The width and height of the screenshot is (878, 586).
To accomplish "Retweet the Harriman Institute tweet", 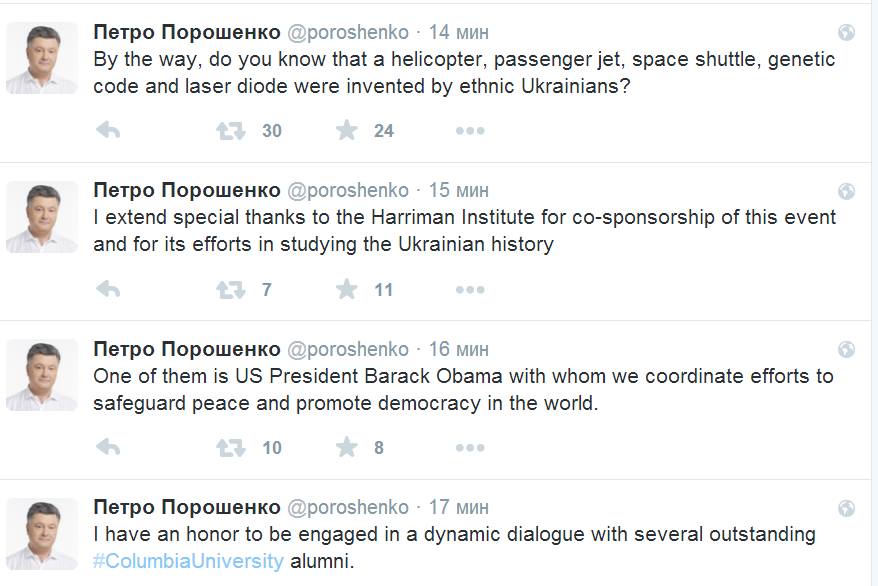I will pyautogui.click(x=231, y=290).
